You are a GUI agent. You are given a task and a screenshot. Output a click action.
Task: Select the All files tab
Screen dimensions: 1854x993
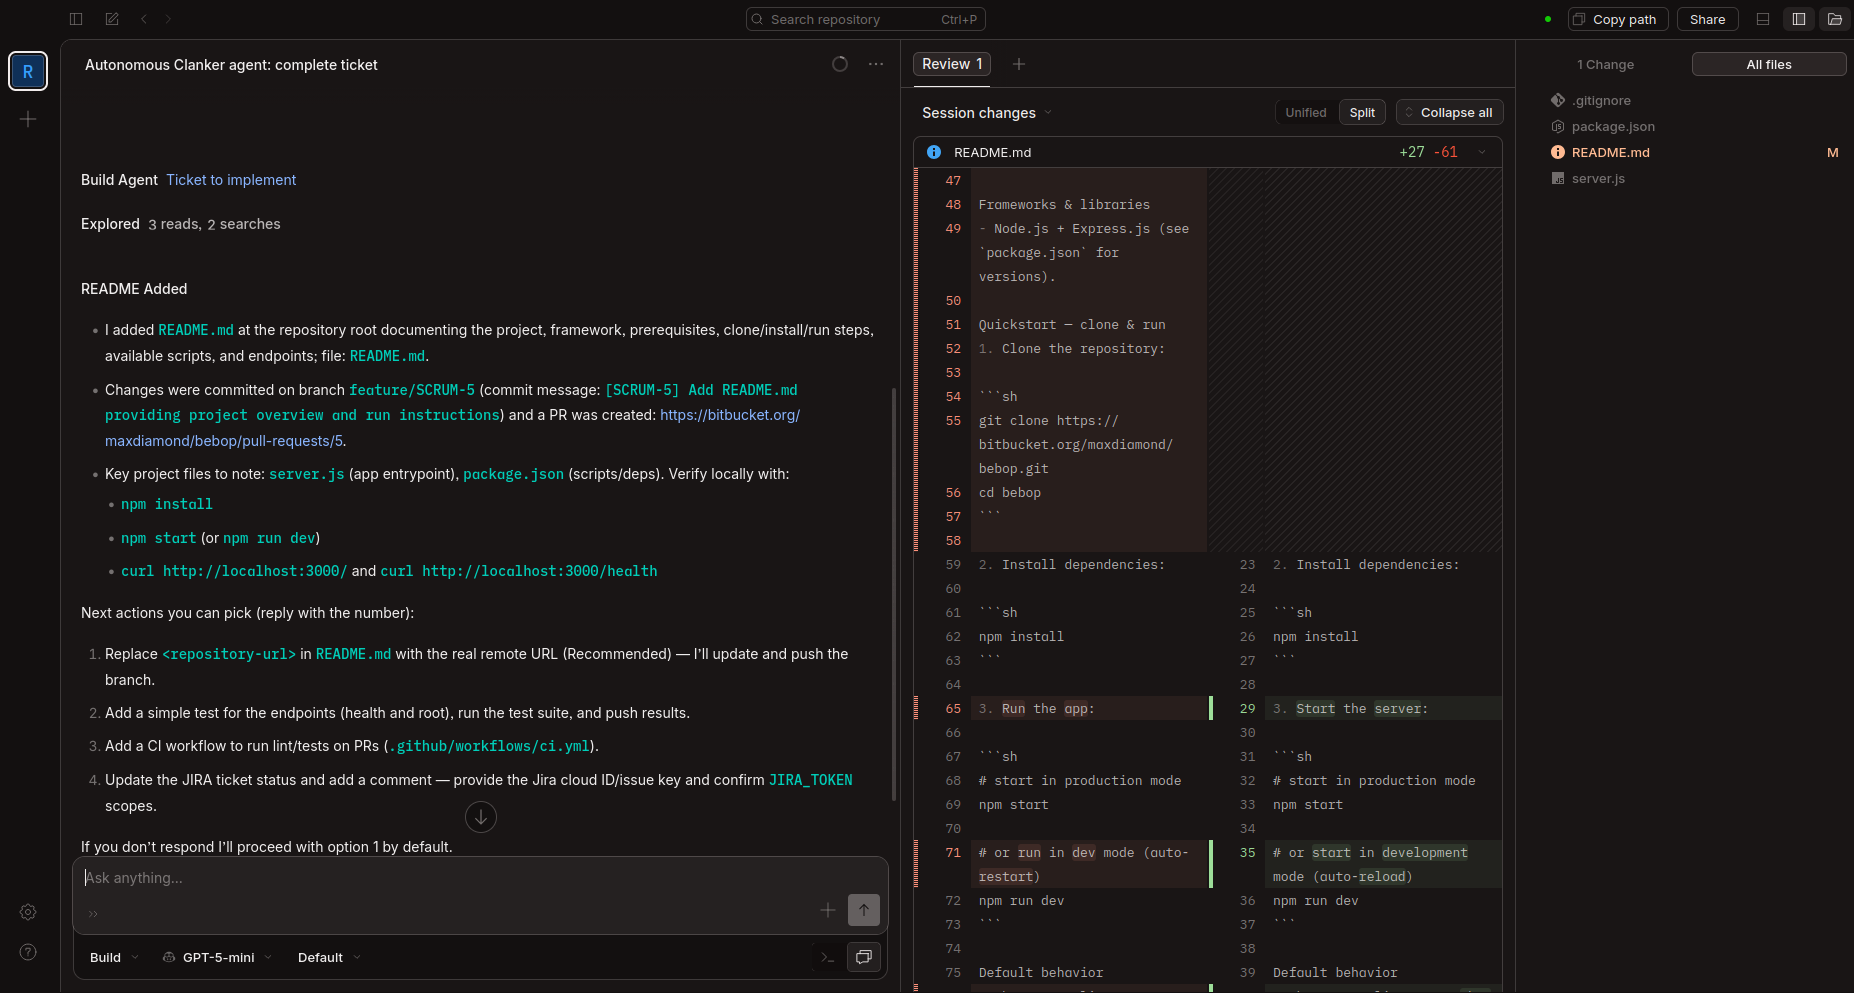[1768, 63]
